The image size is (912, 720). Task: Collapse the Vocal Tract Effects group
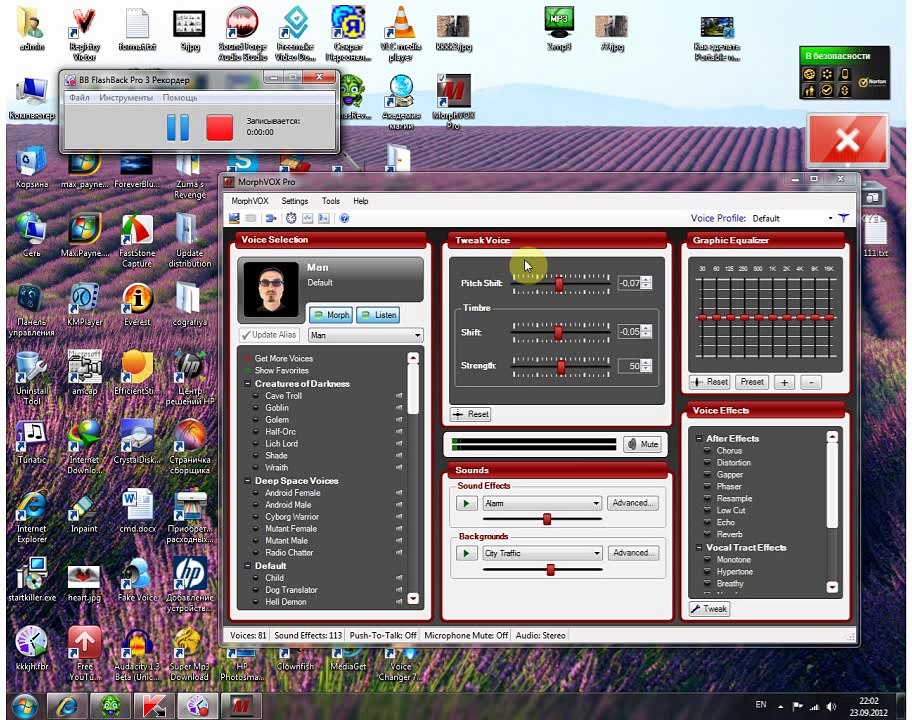(x=699, y=547)
